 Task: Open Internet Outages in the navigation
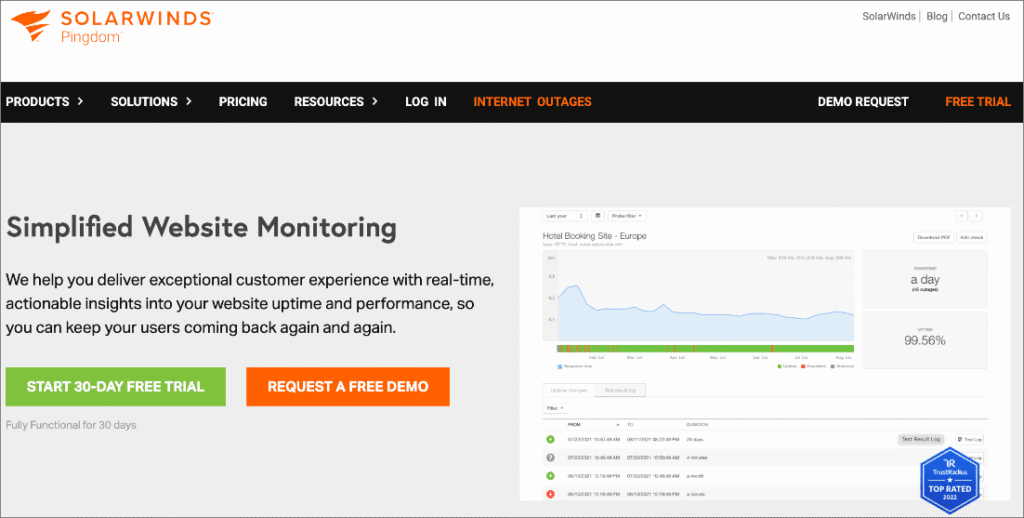[532, 101]
